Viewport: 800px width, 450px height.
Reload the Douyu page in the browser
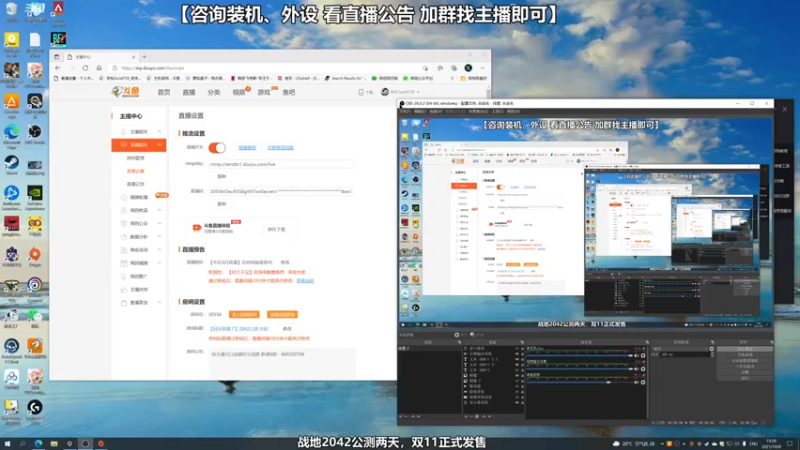click(x=85, y=68)
